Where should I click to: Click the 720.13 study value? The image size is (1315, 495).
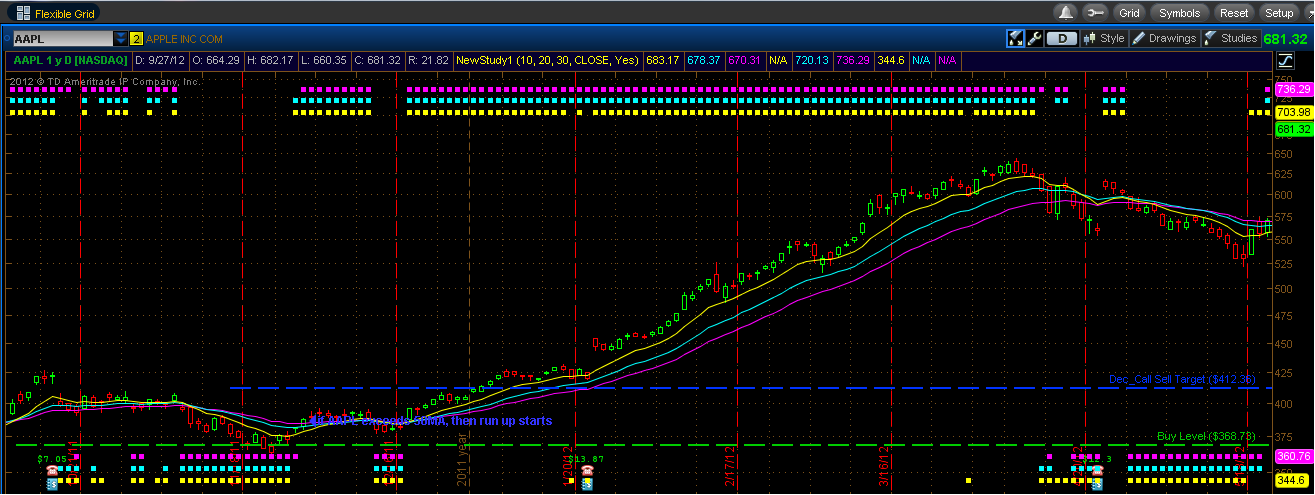pyautogui.click(x=811, y=60)
